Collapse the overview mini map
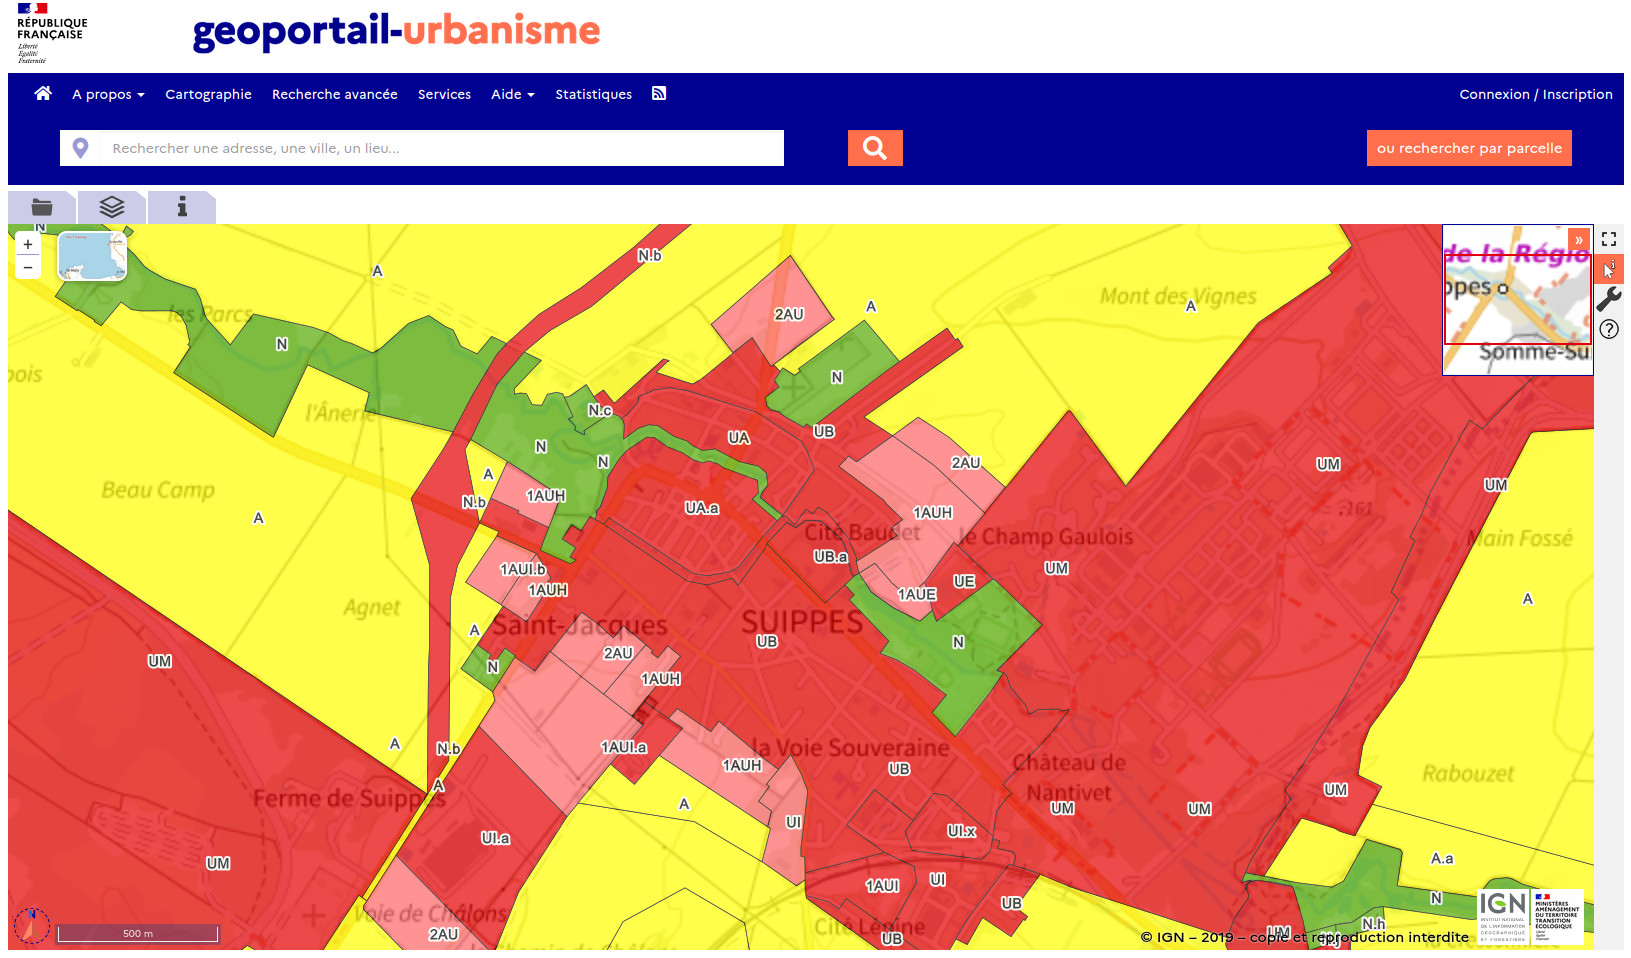The height and width of the screenshot is (958, 1631). [1579, 240]
